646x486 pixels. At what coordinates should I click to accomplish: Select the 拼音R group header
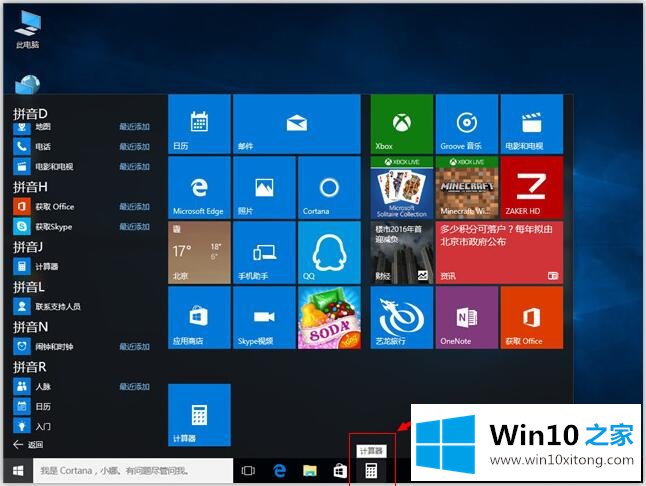click(x=30, y=367)
